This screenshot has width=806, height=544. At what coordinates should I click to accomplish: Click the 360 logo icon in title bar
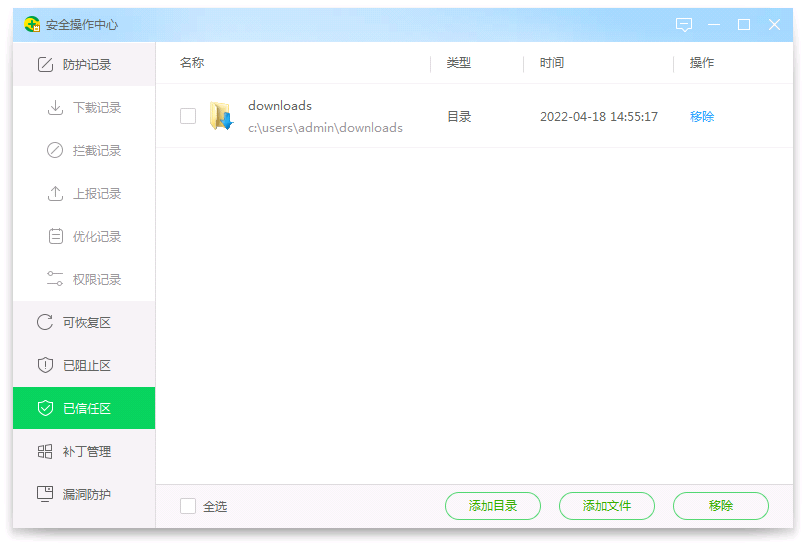(32, 24)
